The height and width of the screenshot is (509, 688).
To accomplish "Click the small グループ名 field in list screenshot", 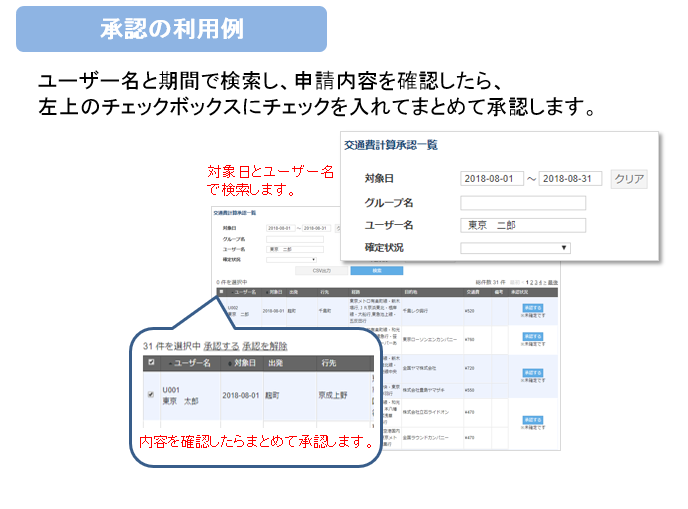I will [x=295, y=239].
